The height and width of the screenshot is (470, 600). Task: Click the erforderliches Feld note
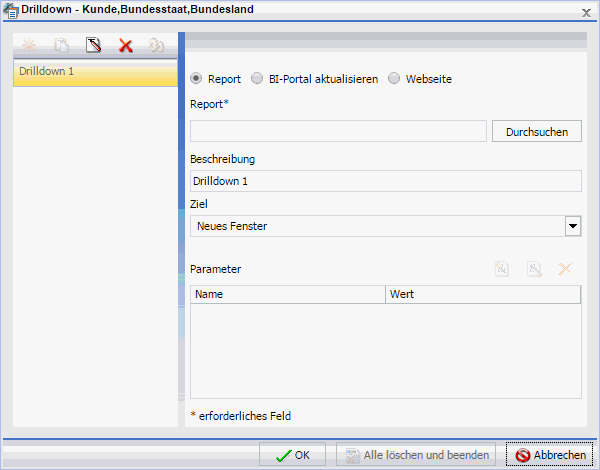click(x=241, y=416)
